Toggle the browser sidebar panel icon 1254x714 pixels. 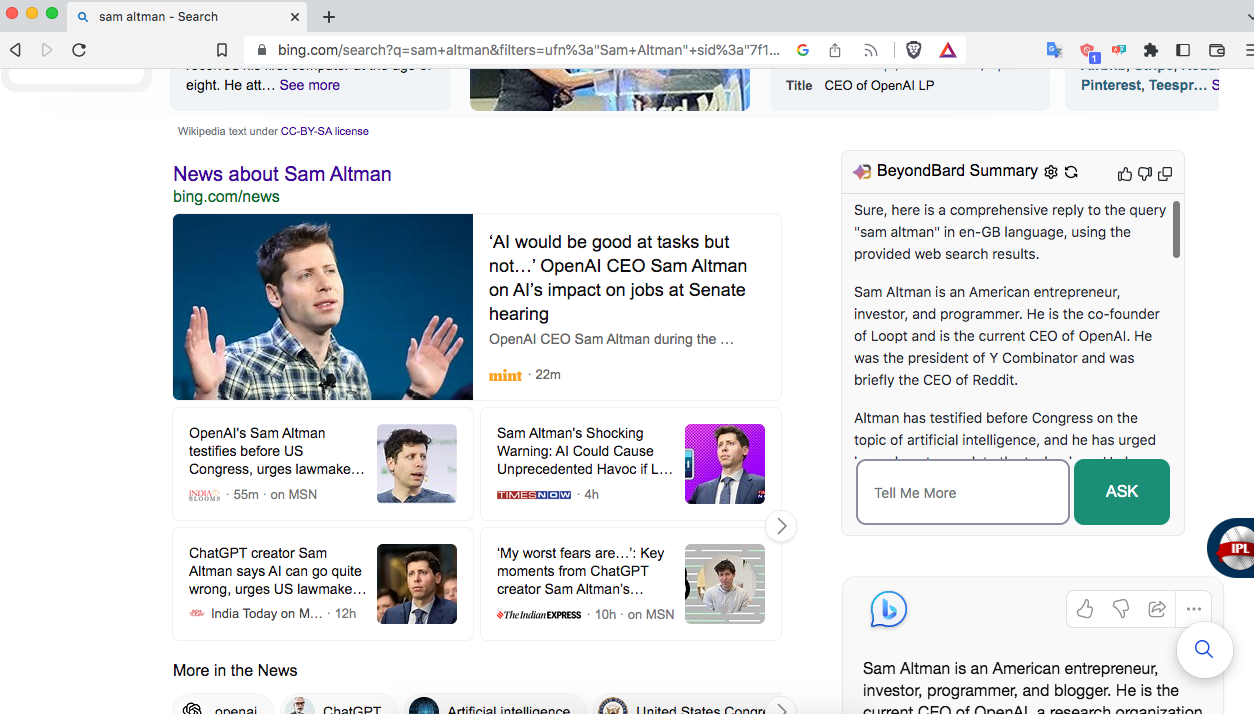[1183, 50]
